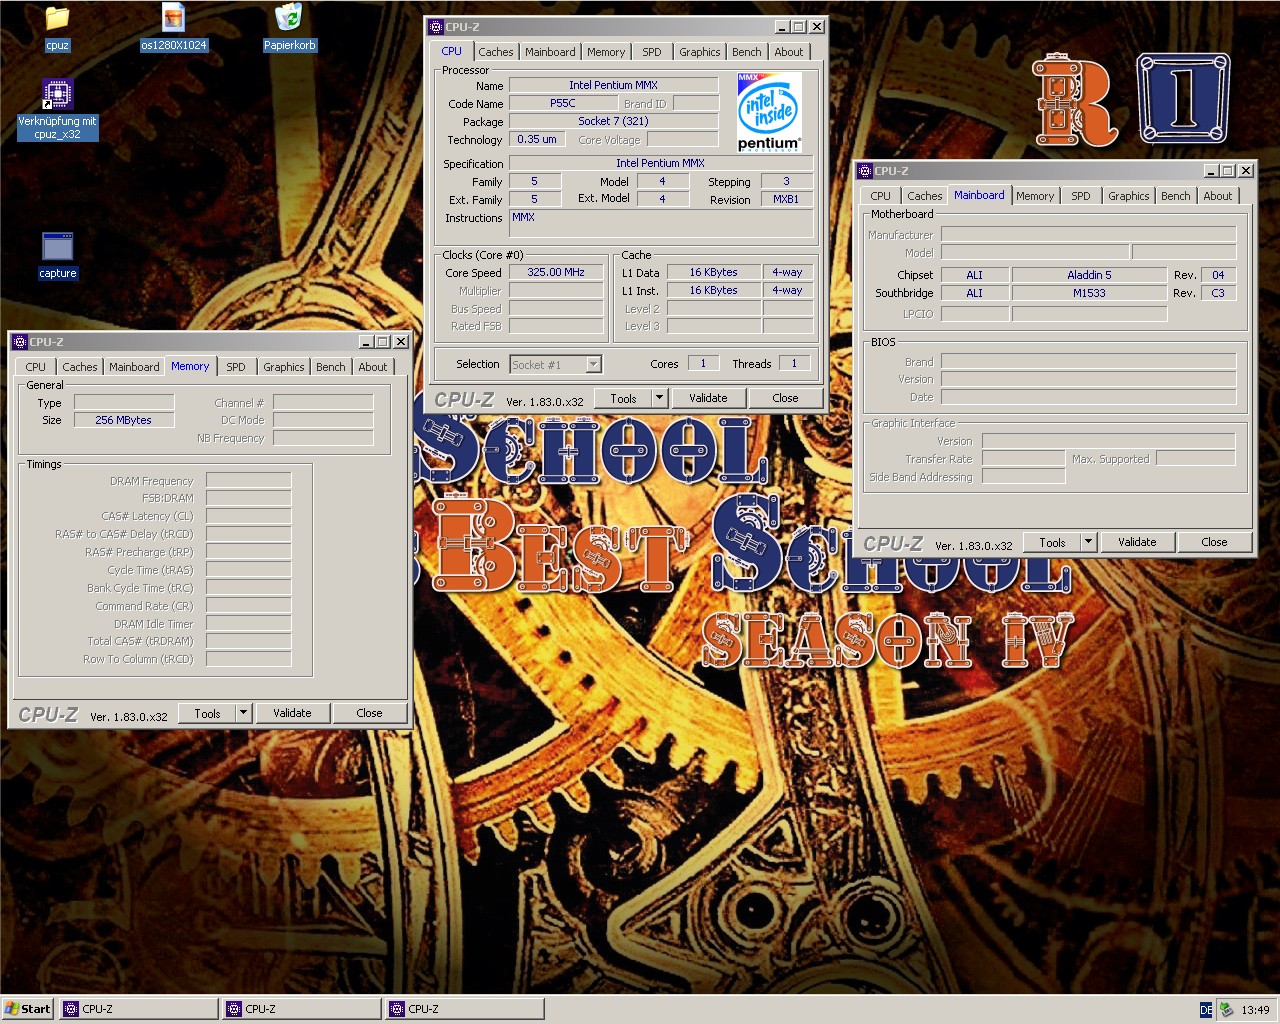The width and height of the screenshot is (1280, 1024).
Task: Expand the Socket #1 selection dropdown
Action: click(594, 365)
